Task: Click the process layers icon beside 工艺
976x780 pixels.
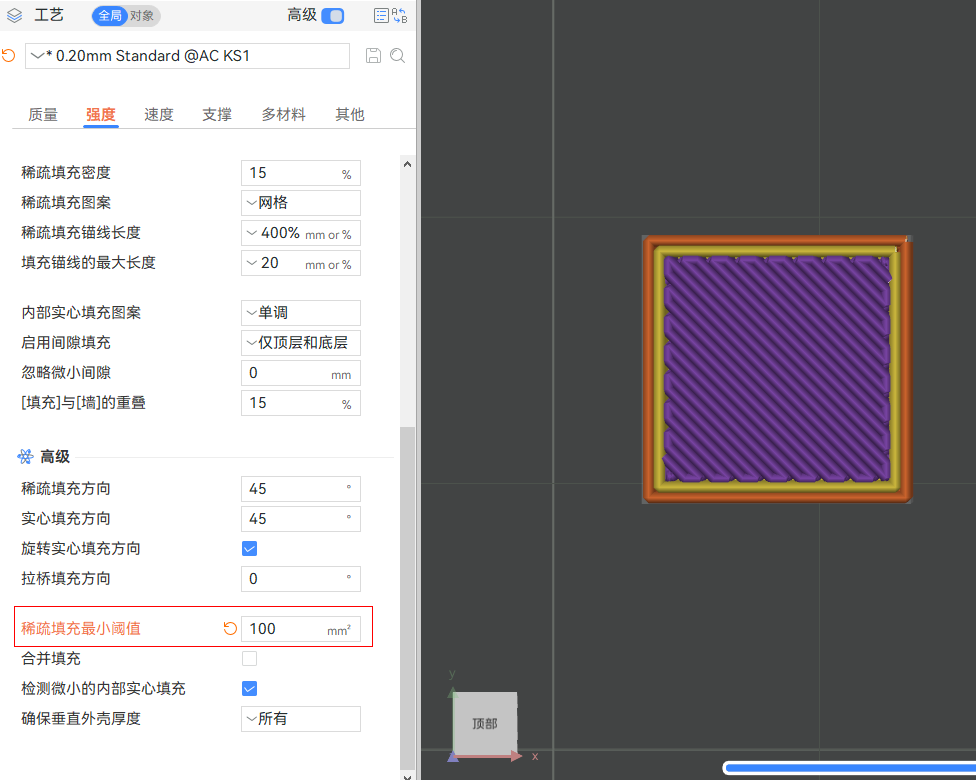Action: [x=14, y=16]
